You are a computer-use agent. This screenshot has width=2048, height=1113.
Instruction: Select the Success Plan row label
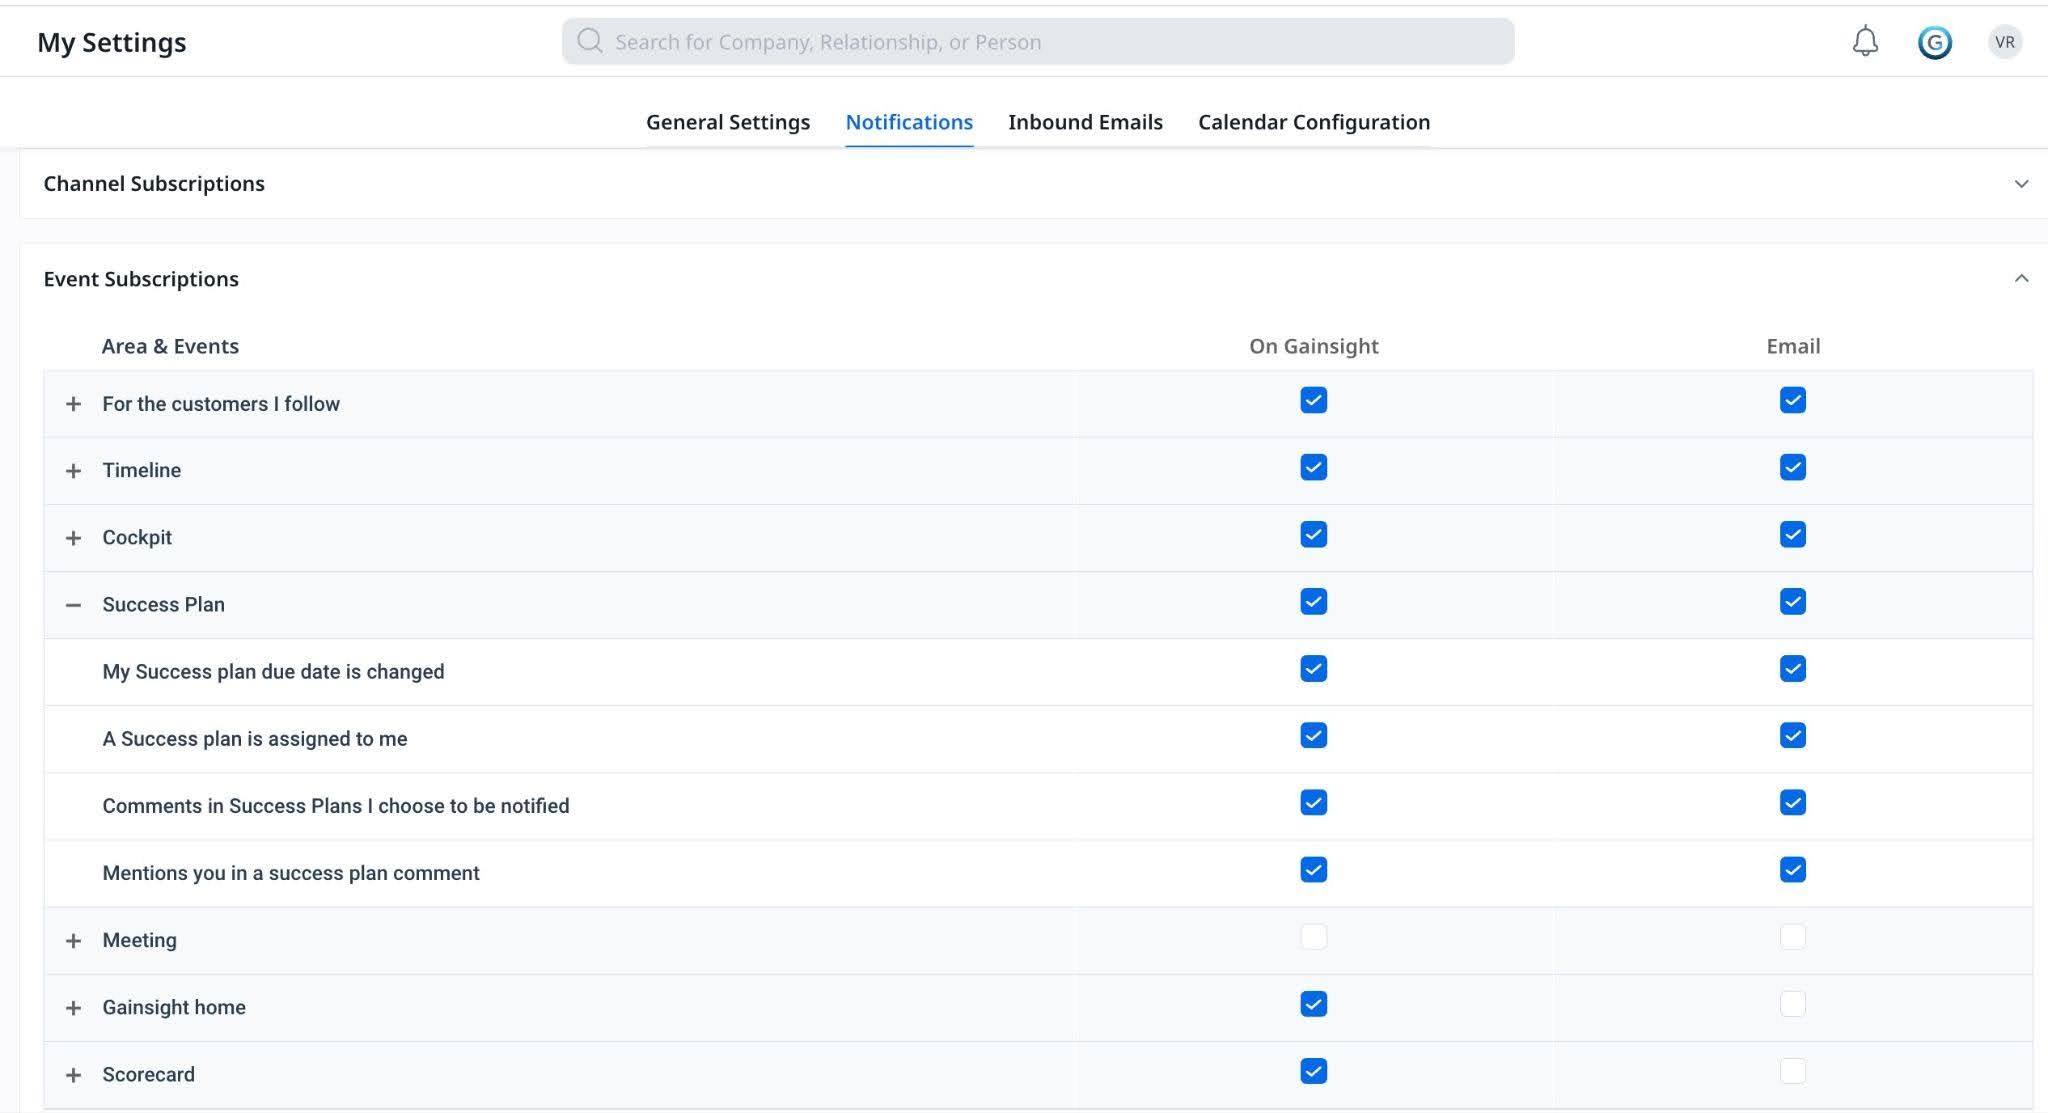coord(163,604)
